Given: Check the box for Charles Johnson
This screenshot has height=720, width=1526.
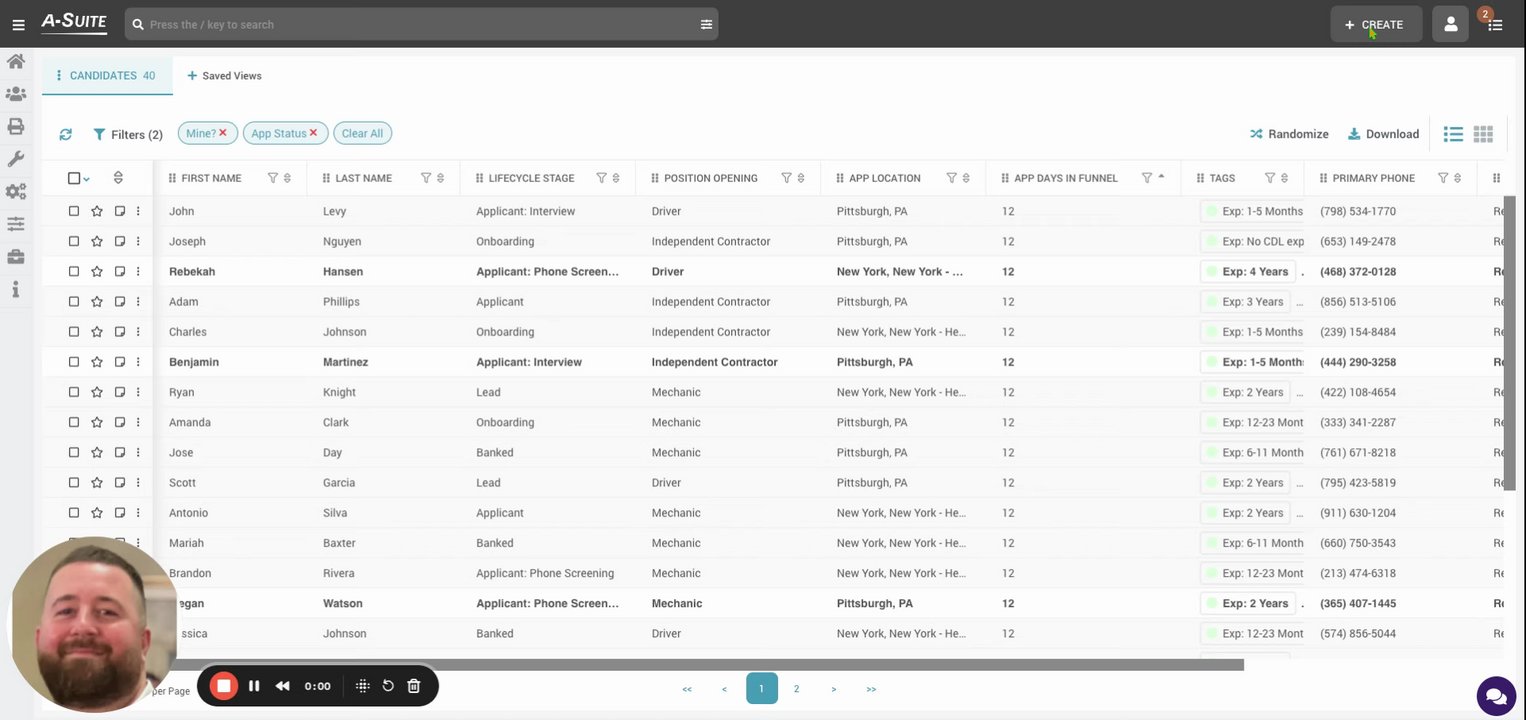Looking at the screenshot, I should (74, 331).
